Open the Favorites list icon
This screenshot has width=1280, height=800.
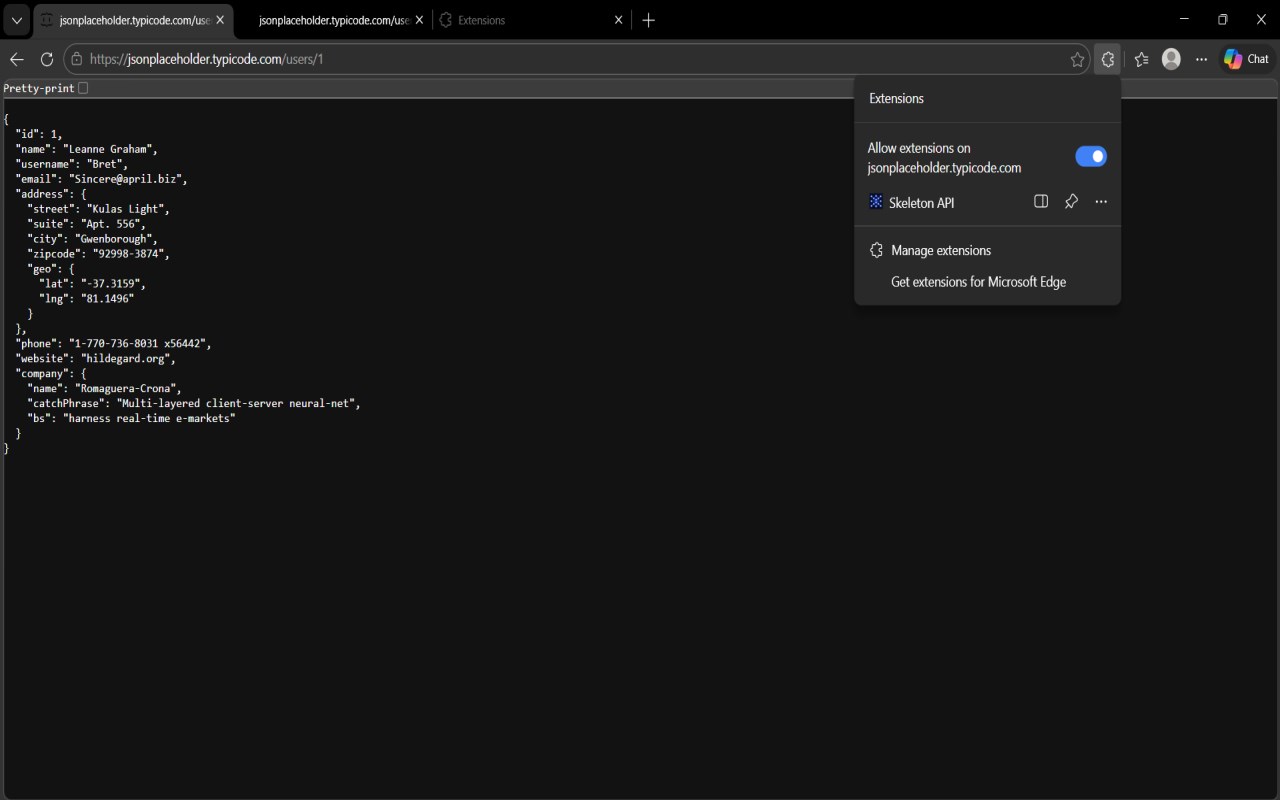click(x=1141, y=59)
